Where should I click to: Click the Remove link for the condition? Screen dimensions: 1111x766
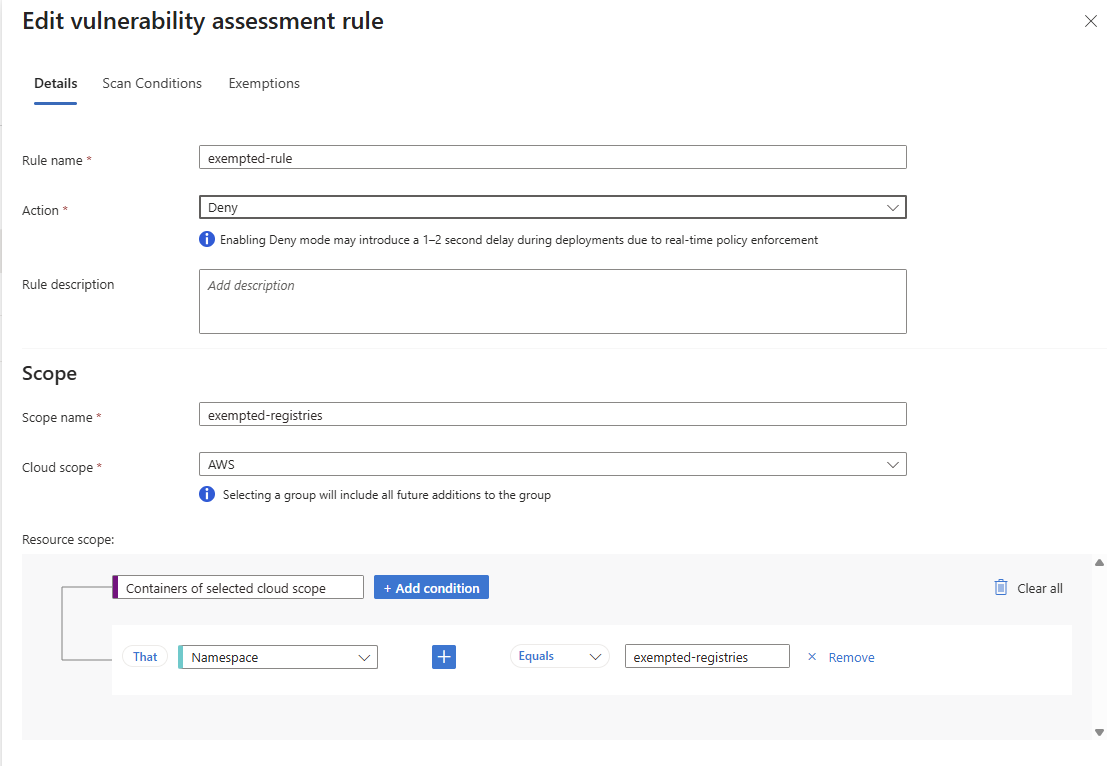tap(851, 657)
